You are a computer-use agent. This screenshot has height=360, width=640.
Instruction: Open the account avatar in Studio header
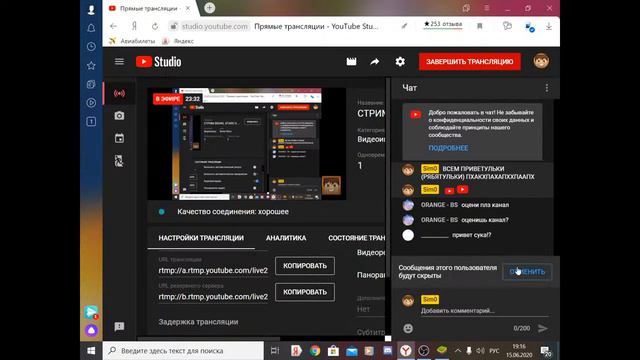point(541,61)
